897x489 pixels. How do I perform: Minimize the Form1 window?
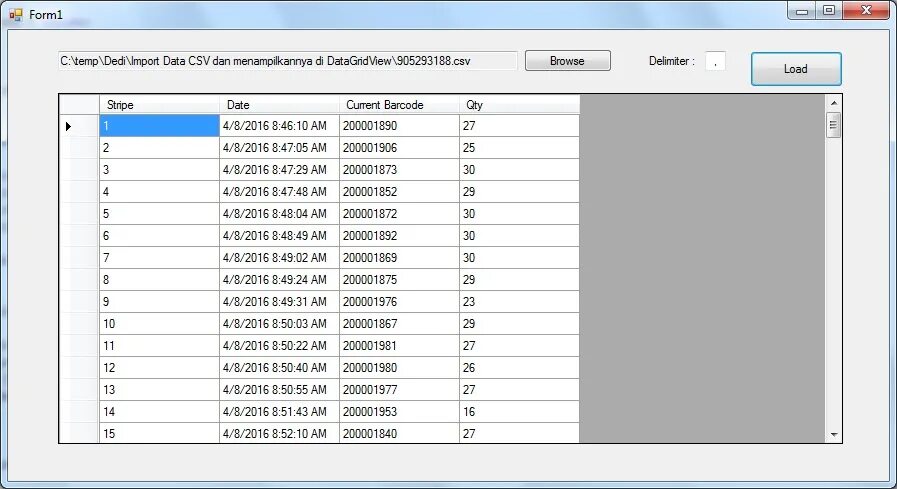click(801, 11)
